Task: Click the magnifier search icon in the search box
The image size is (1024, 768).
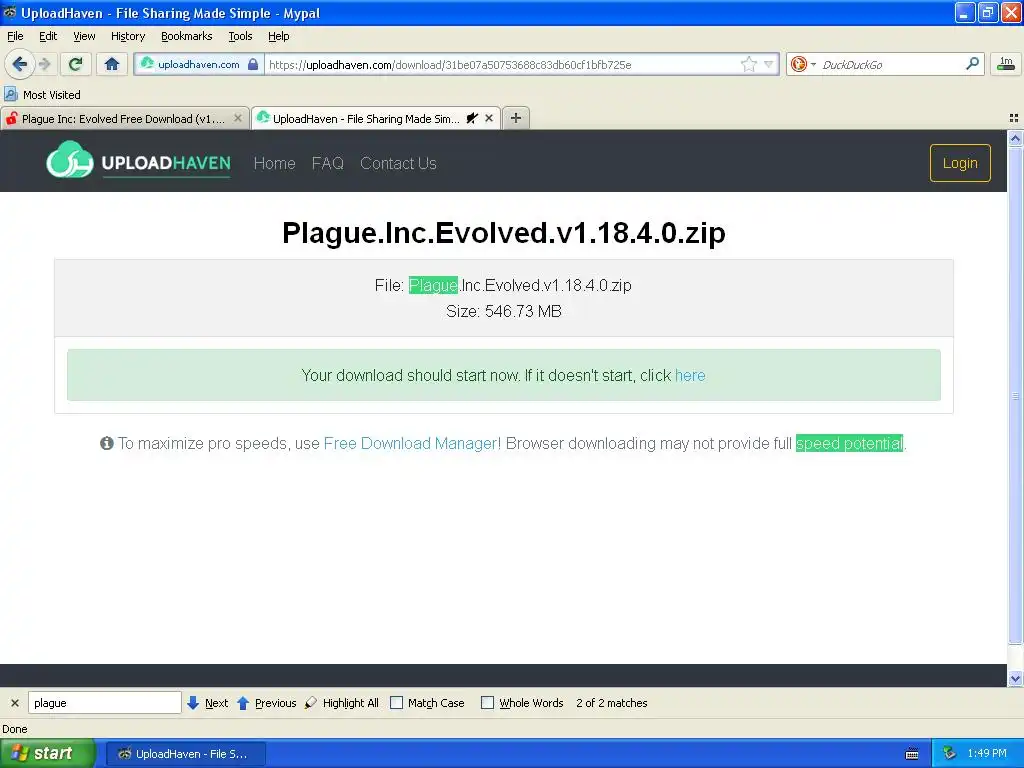Action: tap(972, 63)
